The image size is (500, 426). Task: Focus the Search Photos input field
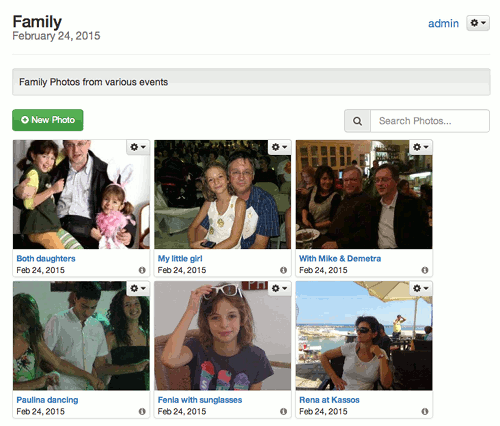[430, 121]
